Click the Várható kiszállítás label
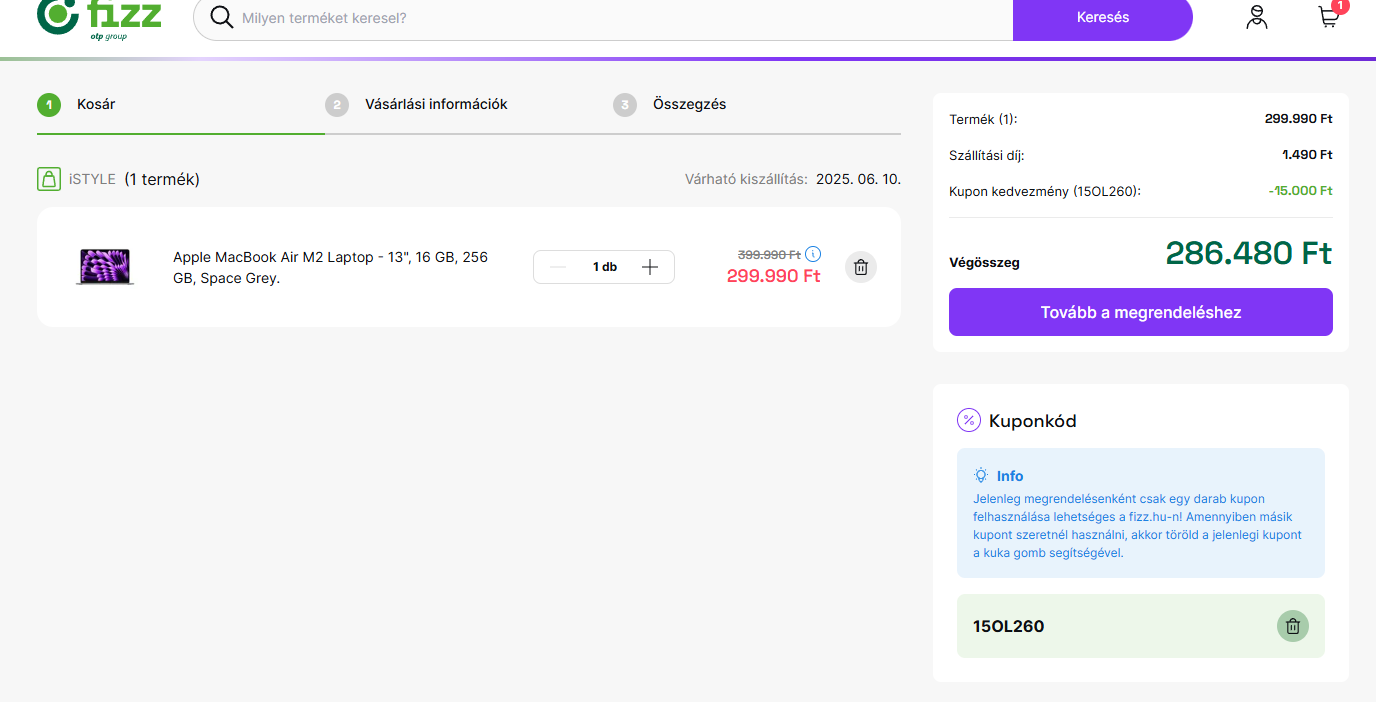1376x702 pixels. point(746,179)
